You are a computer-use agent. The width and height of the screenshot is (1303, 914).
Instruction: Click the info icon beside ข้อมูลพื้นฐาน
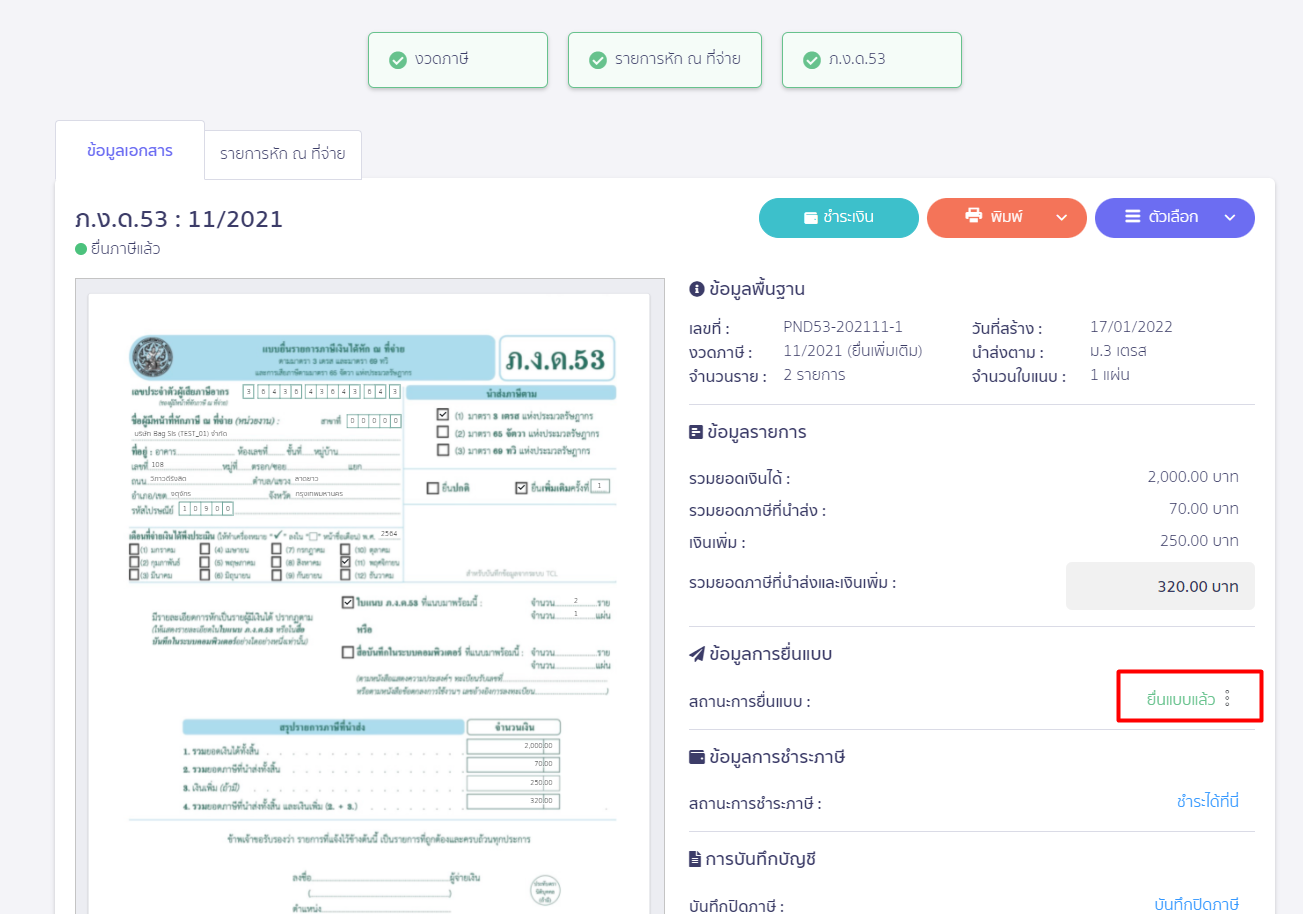[x=697, y=289]
